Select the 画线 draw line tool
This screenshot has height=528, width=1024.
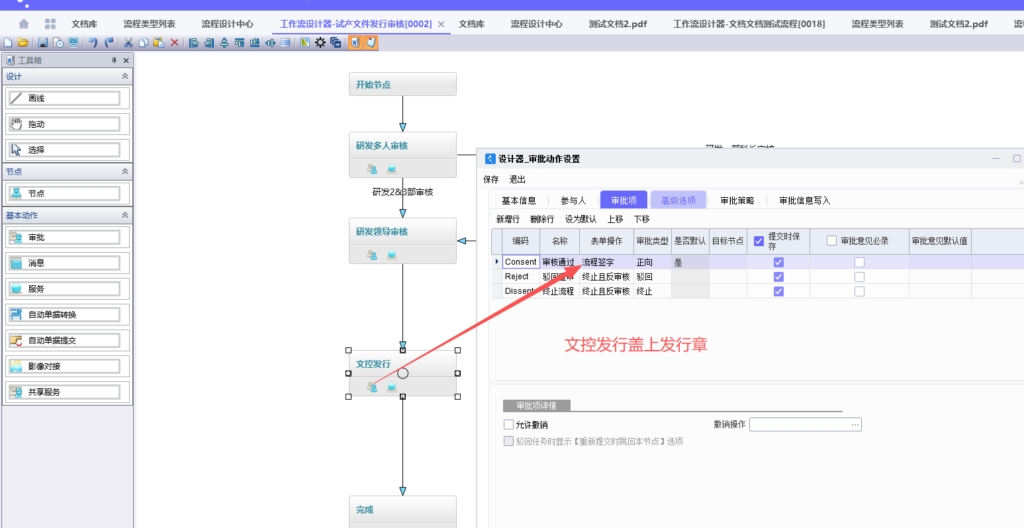coord(67,98)
